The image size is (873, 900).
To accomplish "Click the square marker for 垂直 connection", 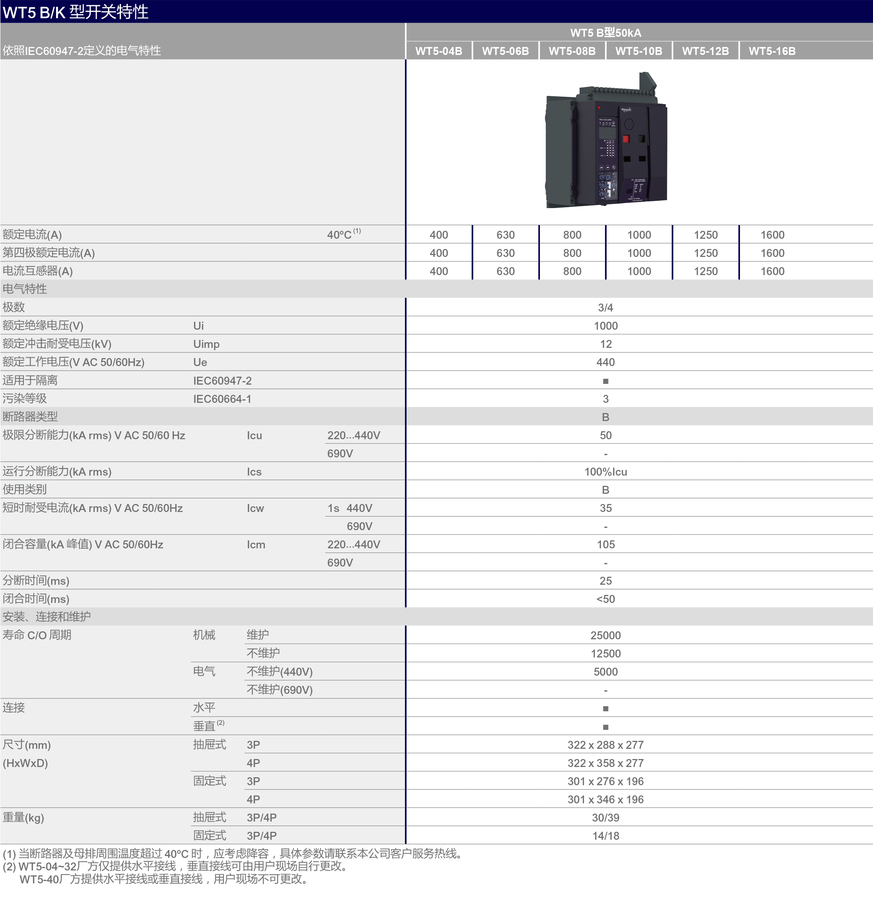I will 606,727.
